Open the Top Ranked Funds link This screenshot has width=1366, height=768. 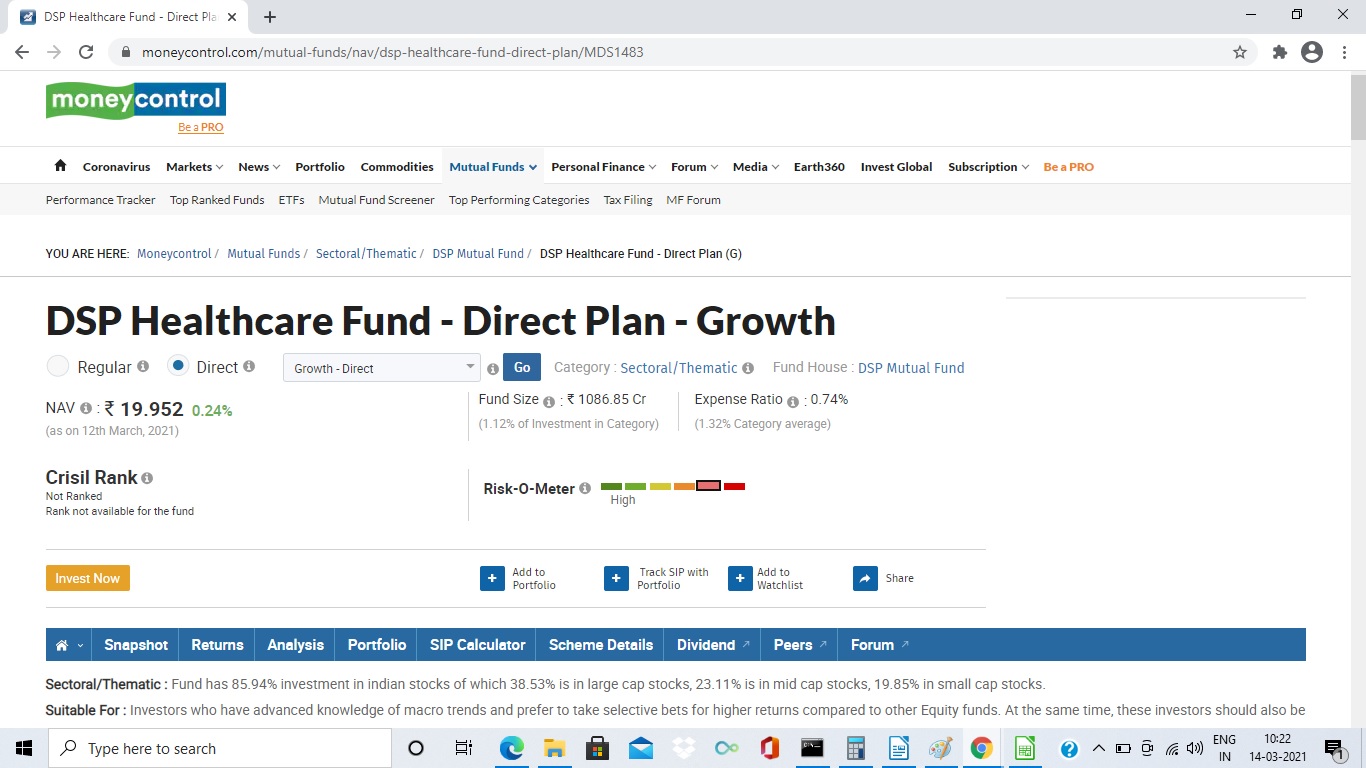click(217, 200)
